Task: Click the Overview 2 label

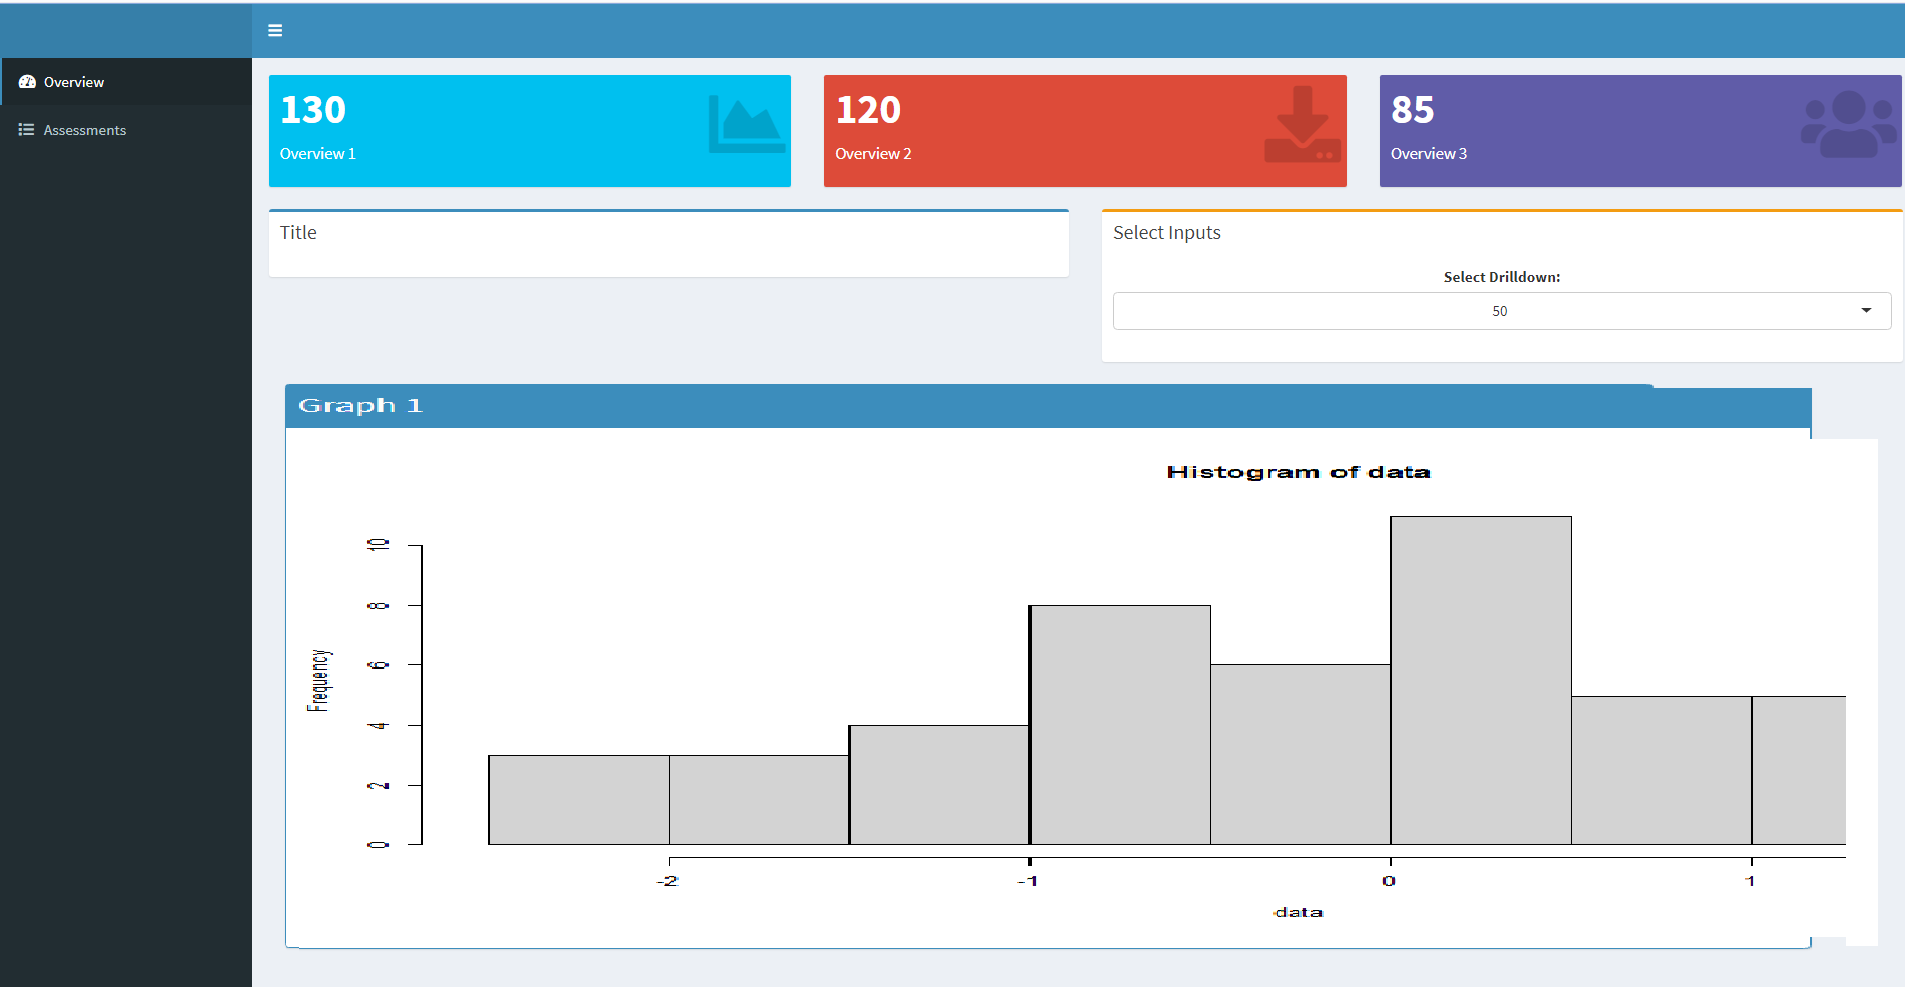Action: (x=873, y=154)
